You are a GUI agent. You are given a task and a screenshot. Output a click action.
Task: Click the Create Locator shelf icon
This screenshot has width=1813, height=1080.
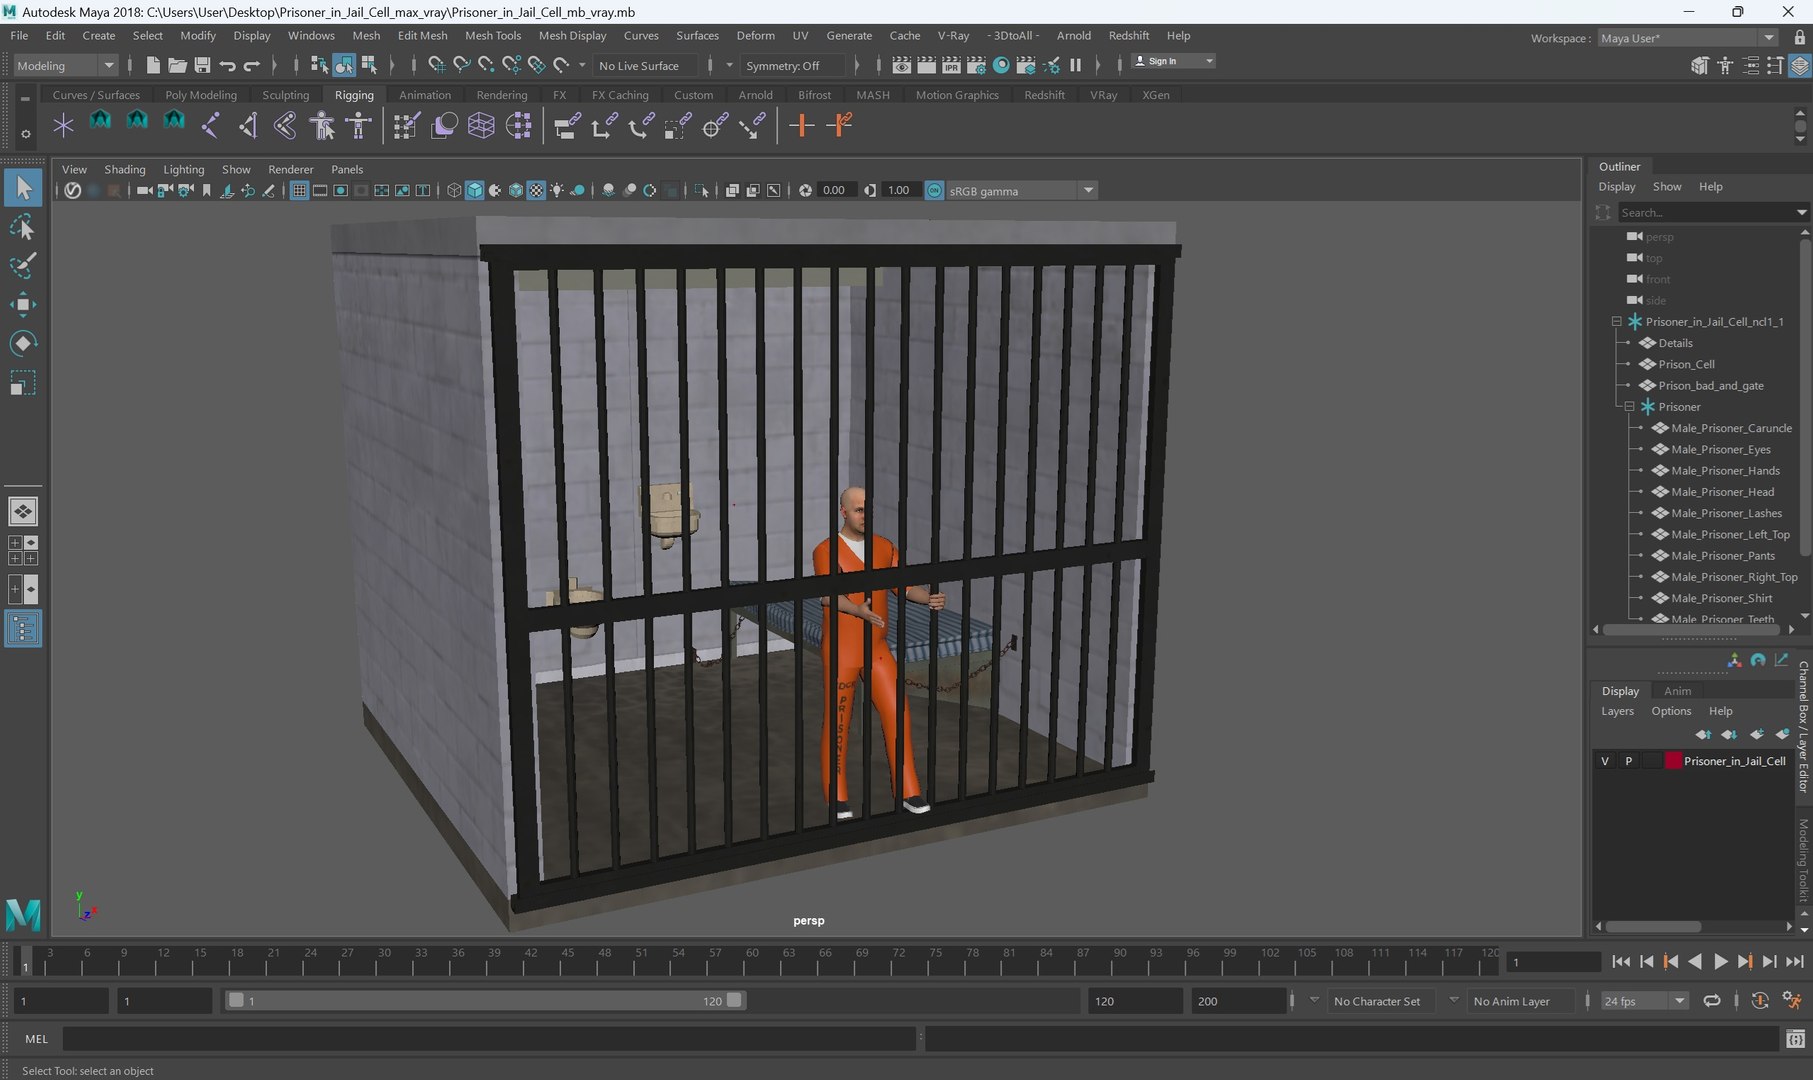pos(63,125)
